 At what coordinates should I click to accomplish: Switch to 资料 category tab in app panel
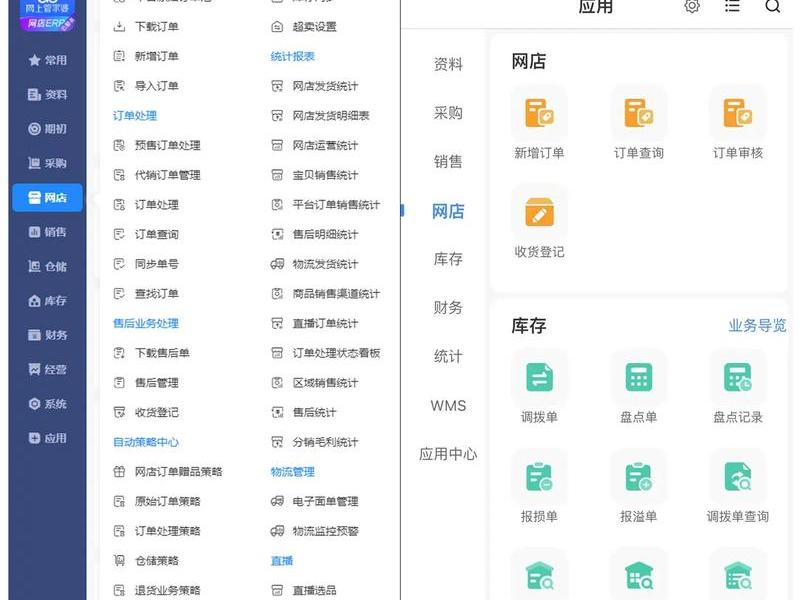pyautogui.click(x=448, y=64)
